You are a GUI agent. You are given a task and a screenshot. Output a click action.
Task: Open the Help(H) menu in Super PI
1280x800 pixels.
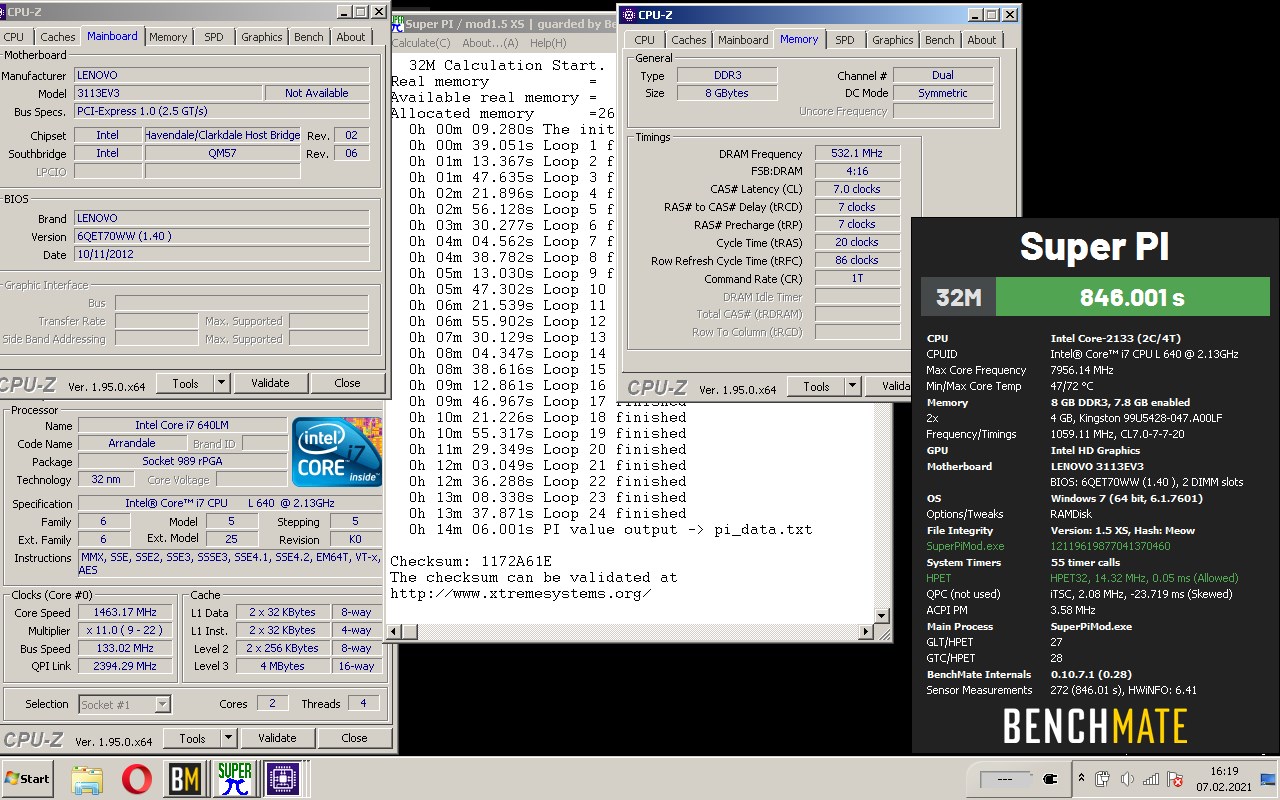548,43
